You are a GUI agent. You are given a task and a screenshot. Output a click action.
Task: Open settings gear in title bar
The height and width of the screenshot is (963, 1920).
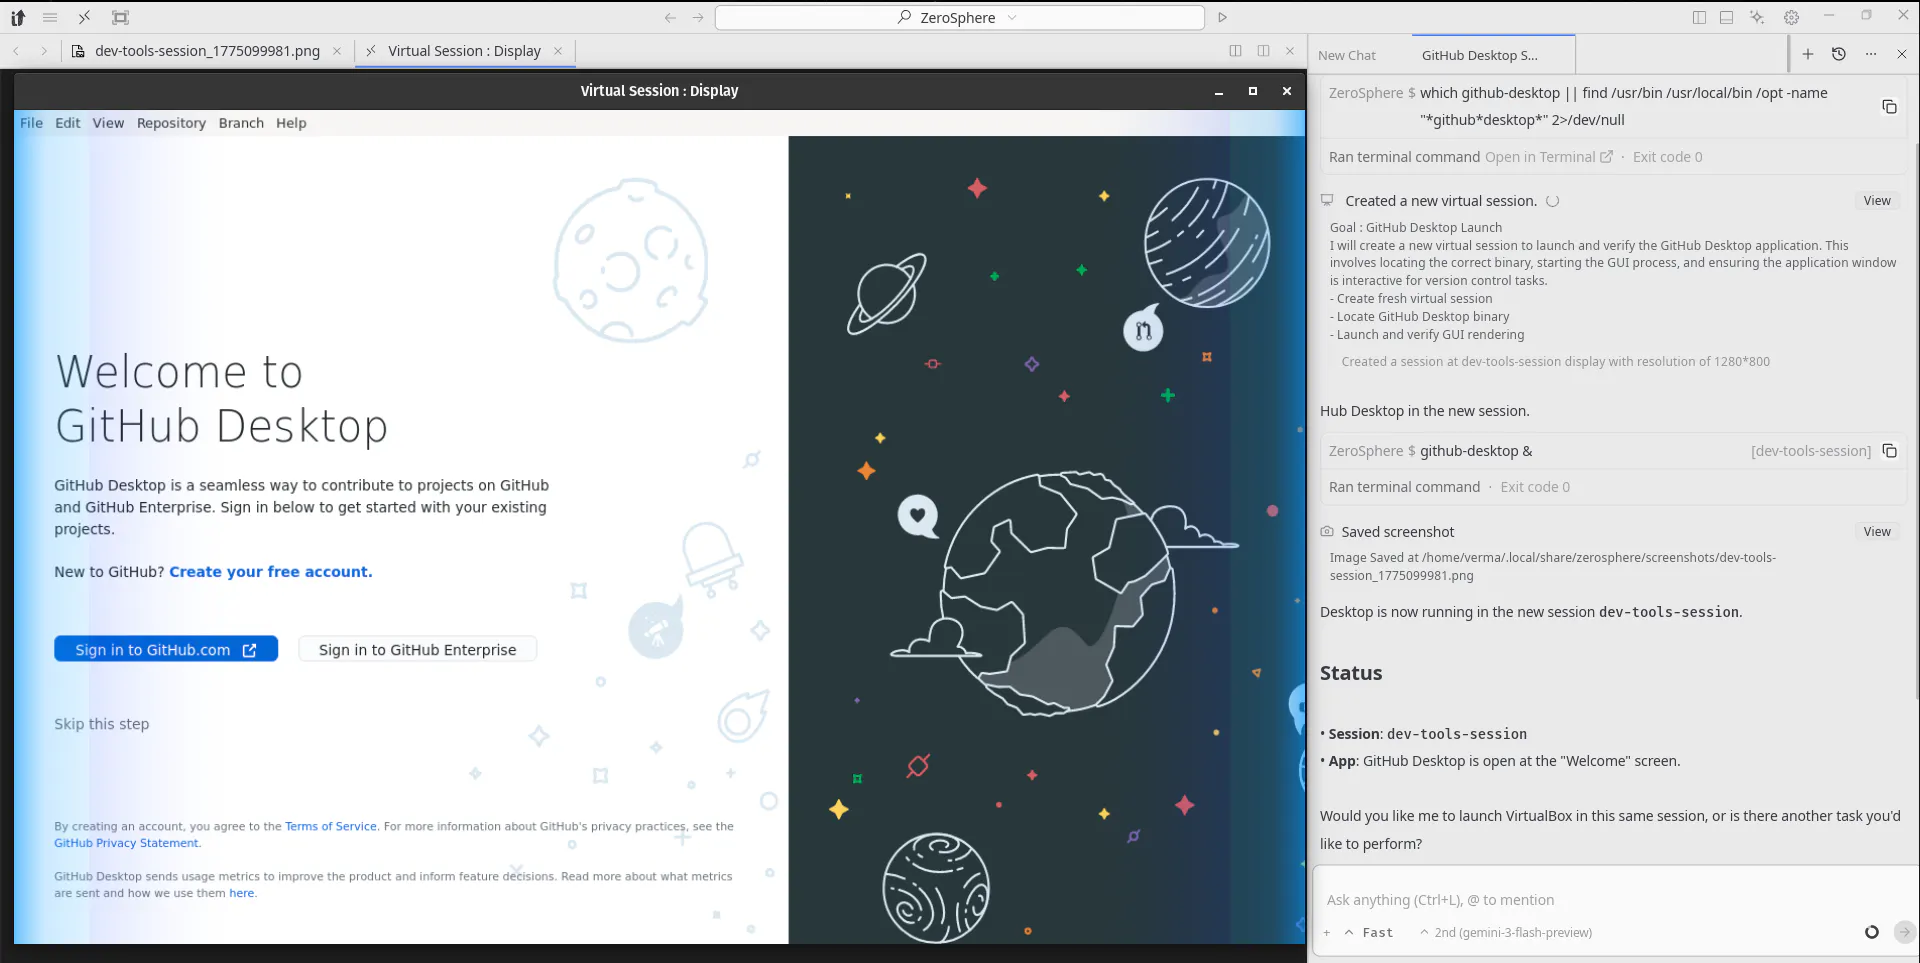point(1791,17)
